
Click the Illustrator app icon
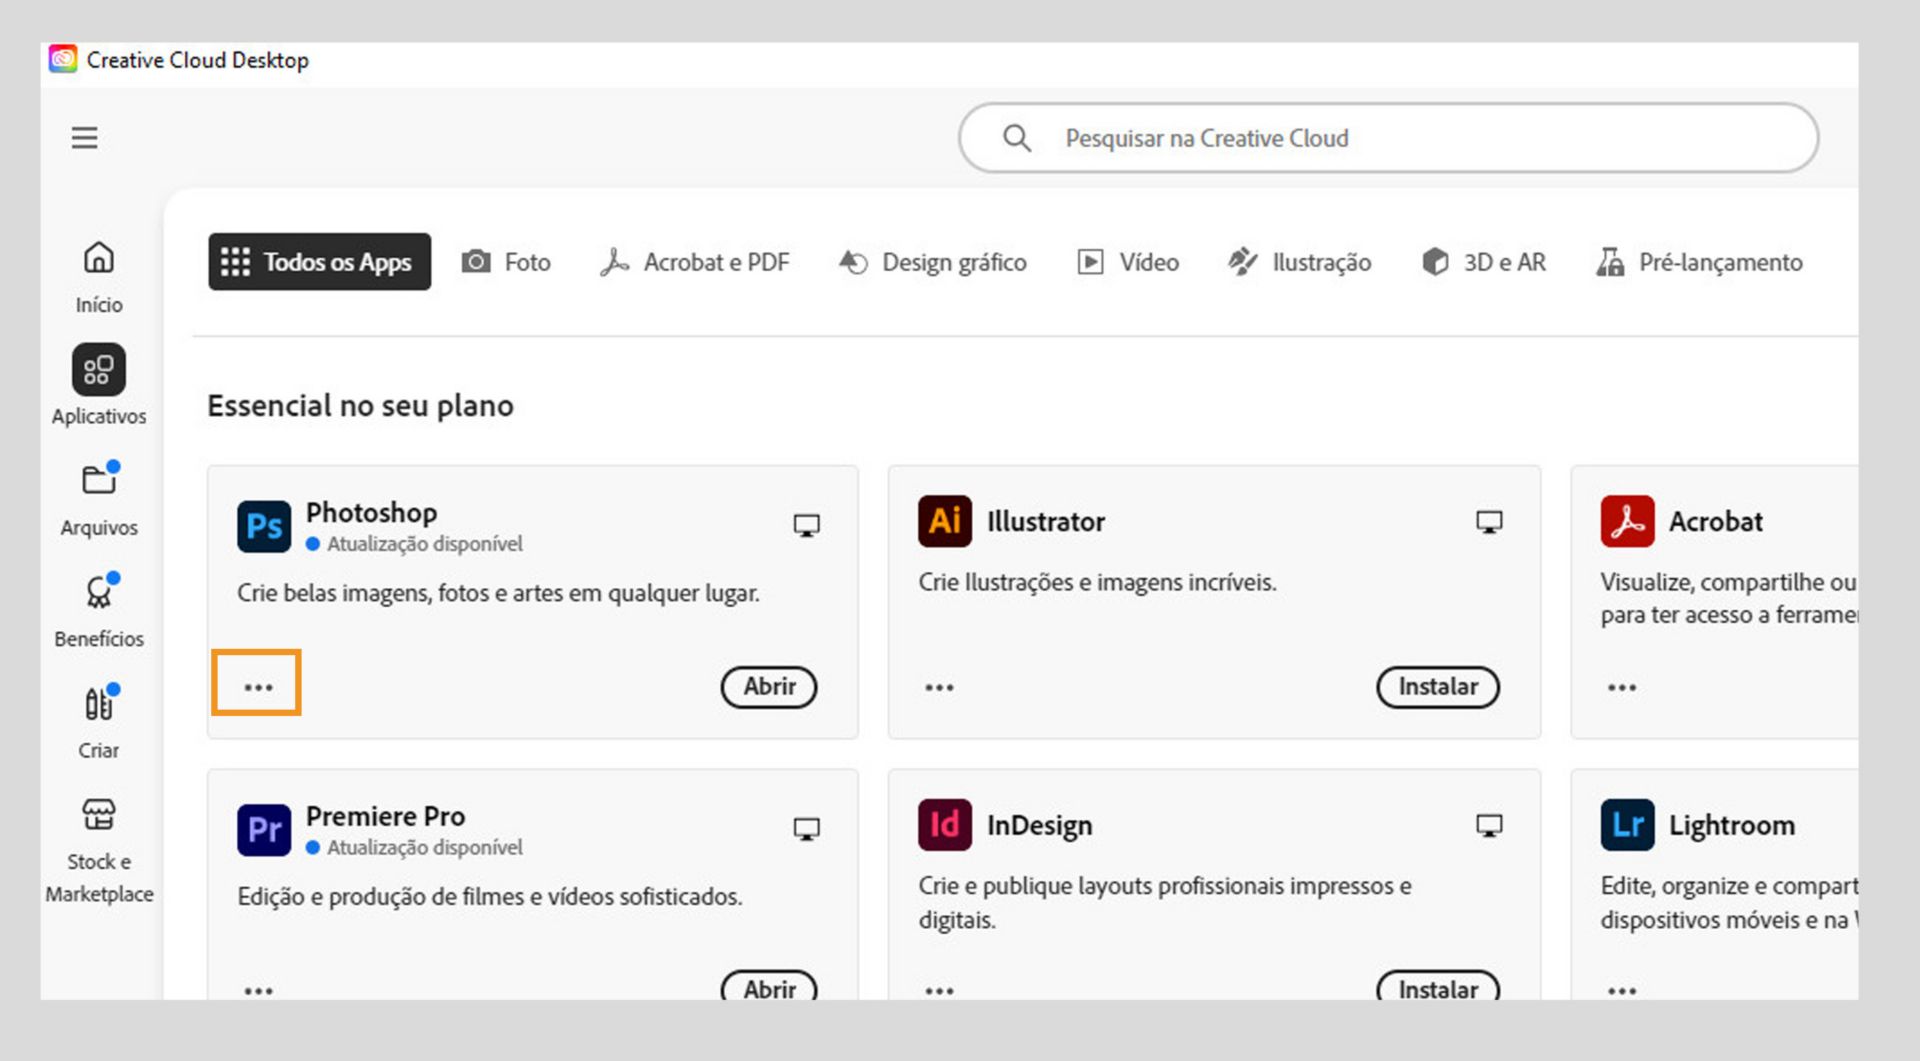click(x=945, y=521)
